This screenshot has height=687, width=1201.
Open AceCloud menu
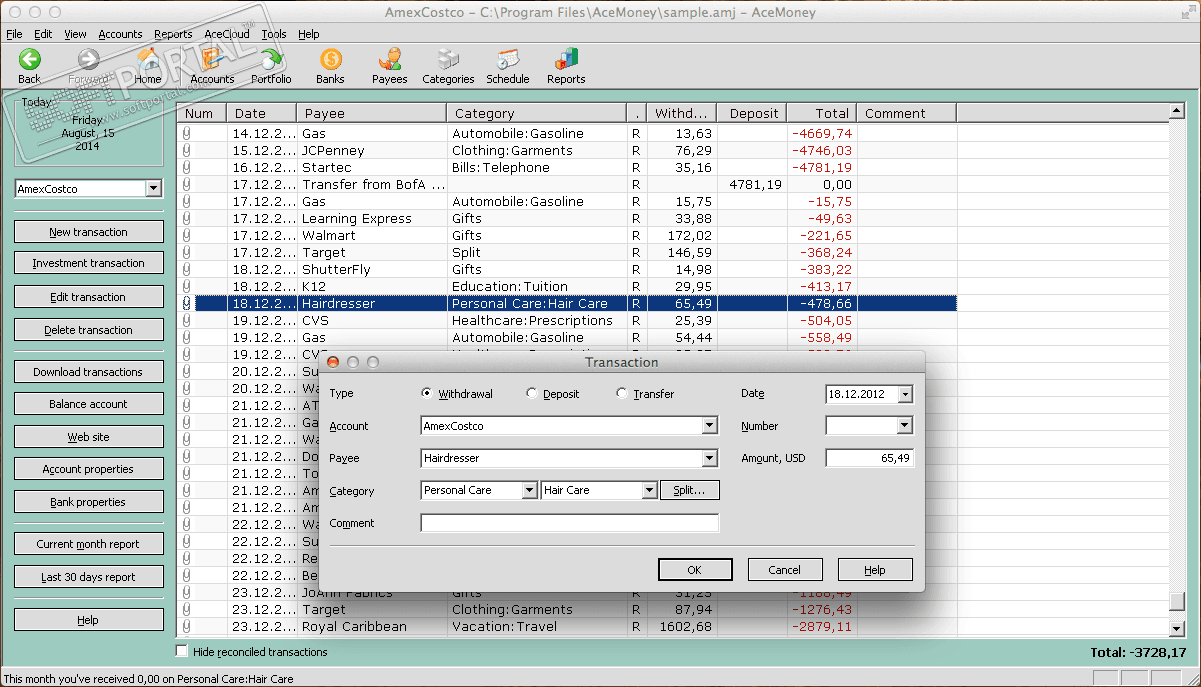coord(227,34)
